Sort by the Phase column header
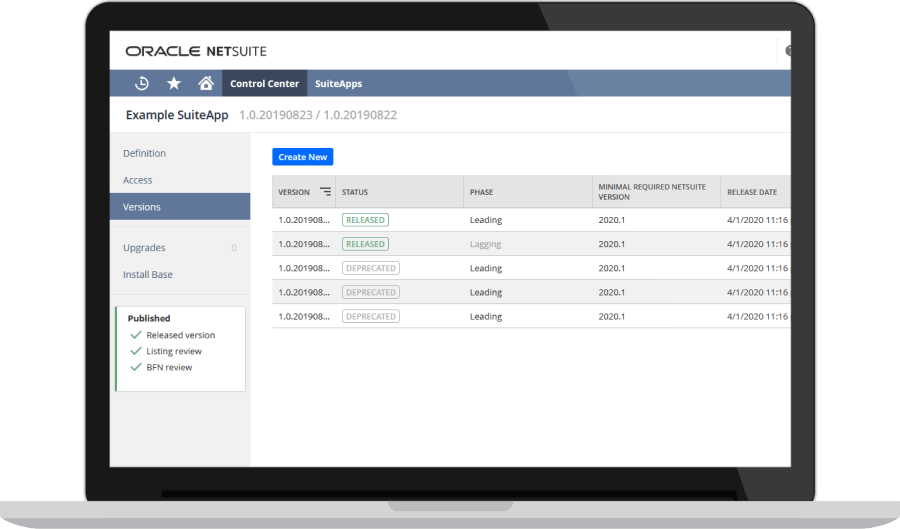Image resolution: width=900 pixels, height=529 pixels. [482, 192]
